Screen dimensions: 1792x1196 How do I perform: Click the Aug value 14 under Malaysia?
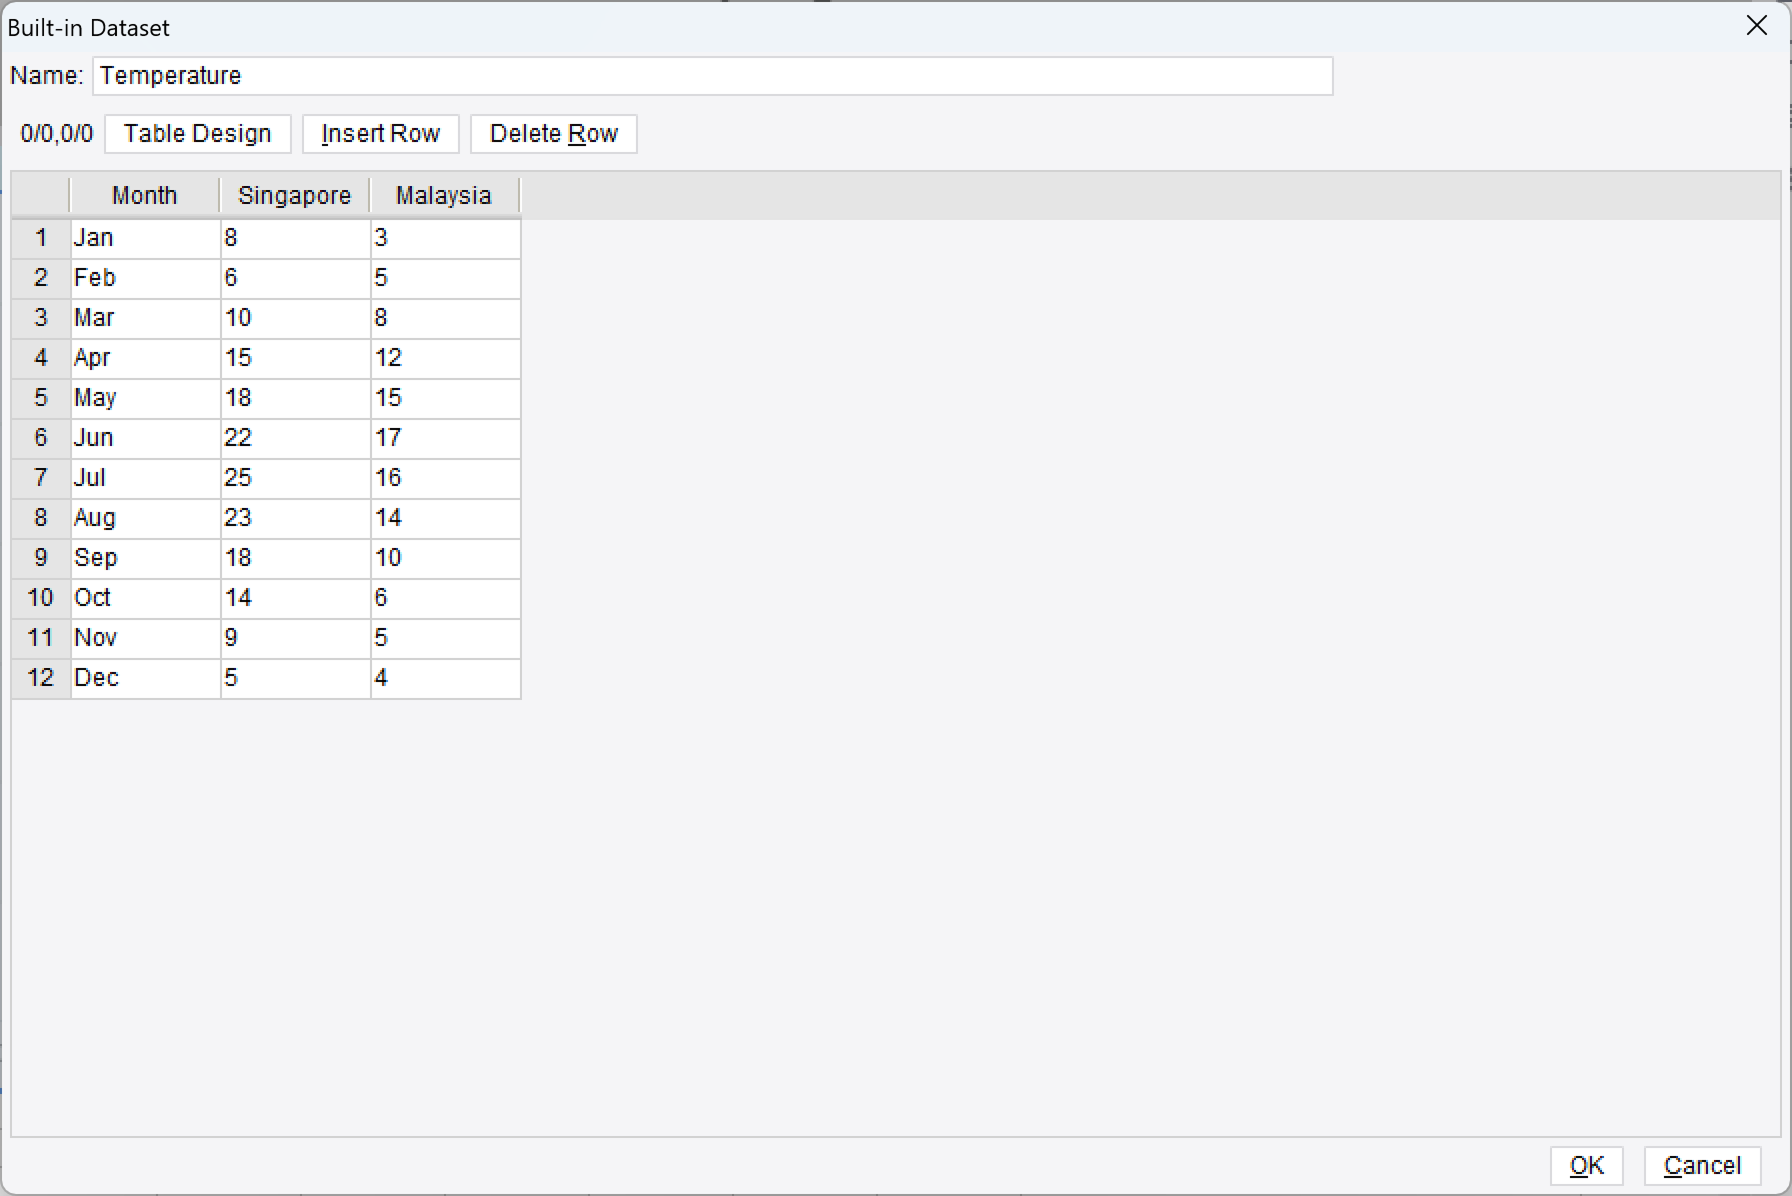(x=443, y=518)
